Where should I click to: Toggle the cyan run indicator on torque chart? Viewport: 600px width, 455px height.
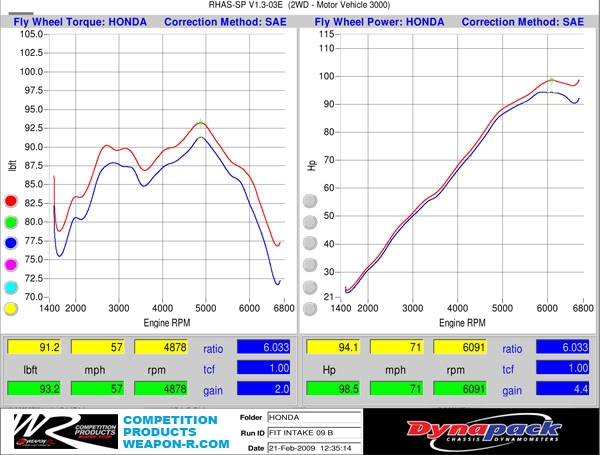pos(11,287)
